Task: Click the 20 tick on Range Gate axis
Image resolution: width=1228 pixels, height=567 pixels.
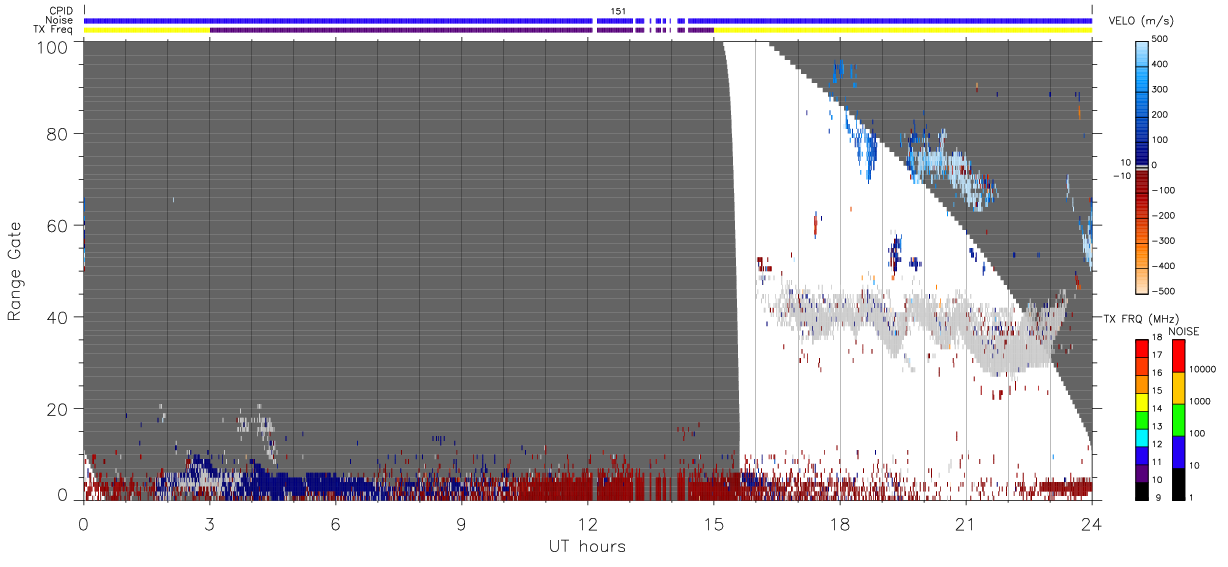Action: (58, 408)
